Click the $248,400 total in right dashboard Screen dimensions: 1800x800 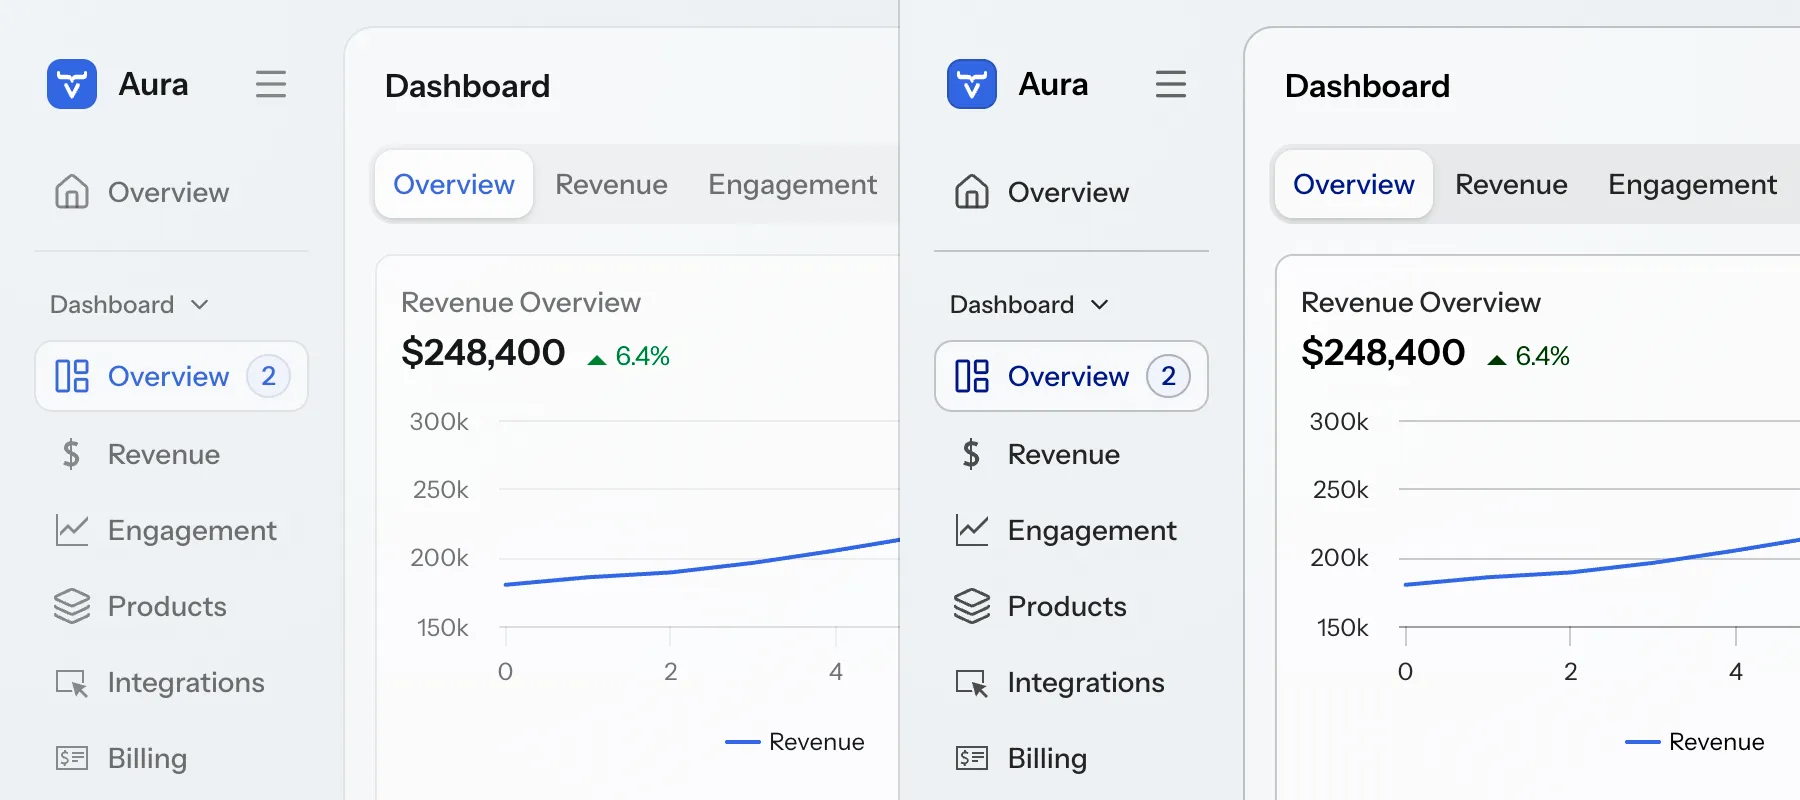tap(1383, 352)
